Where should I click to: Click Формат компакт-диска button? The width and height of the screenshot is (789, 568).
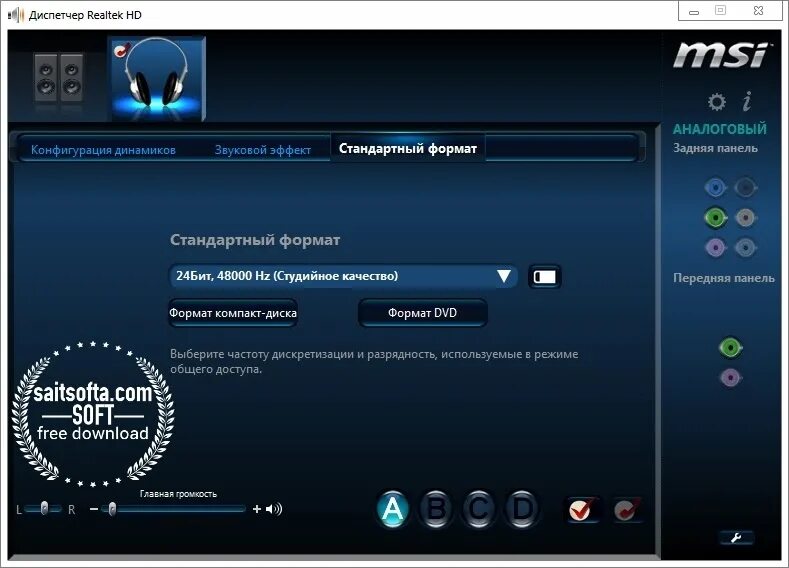(232, 313)
